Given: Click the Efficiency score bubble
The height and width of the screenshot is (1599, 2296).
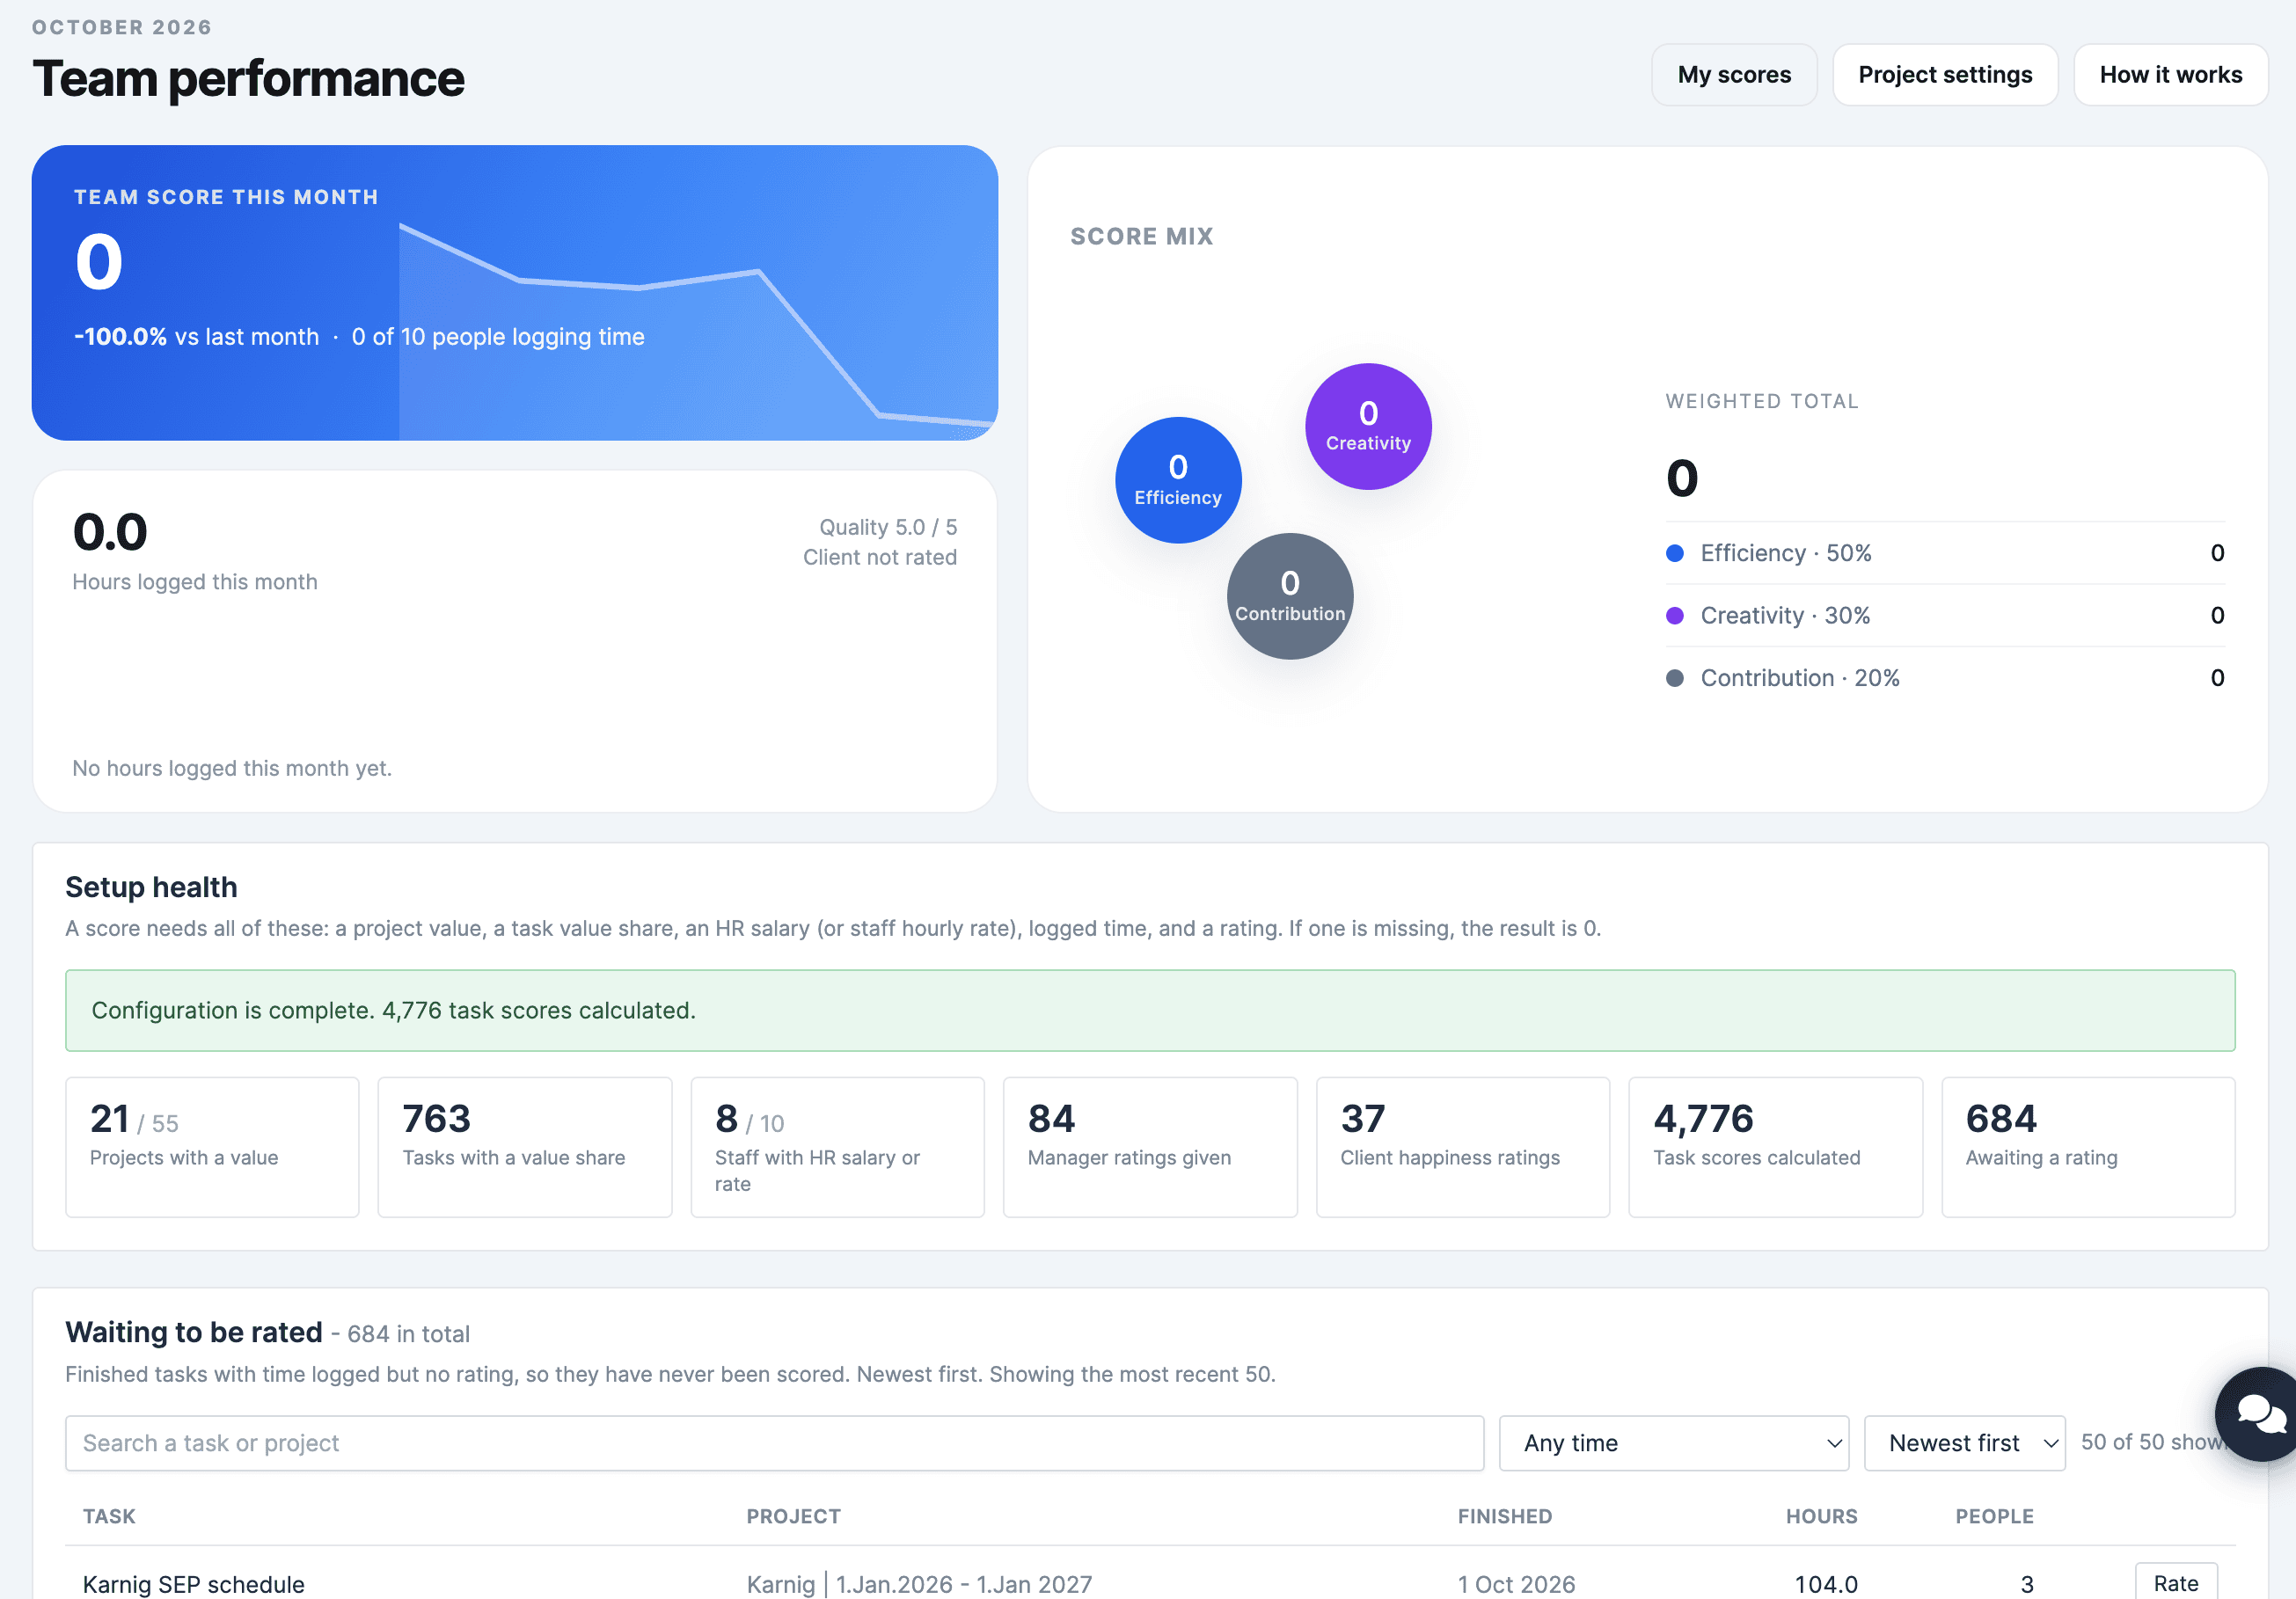Looking at the screenshot, I should coord(1178,480).
